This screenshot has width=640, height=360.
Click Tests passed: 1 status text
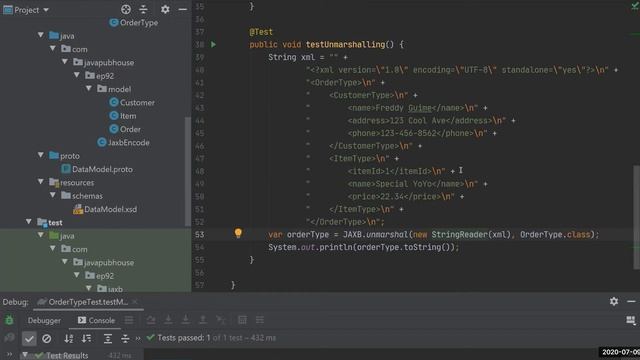tap(184, 338)
